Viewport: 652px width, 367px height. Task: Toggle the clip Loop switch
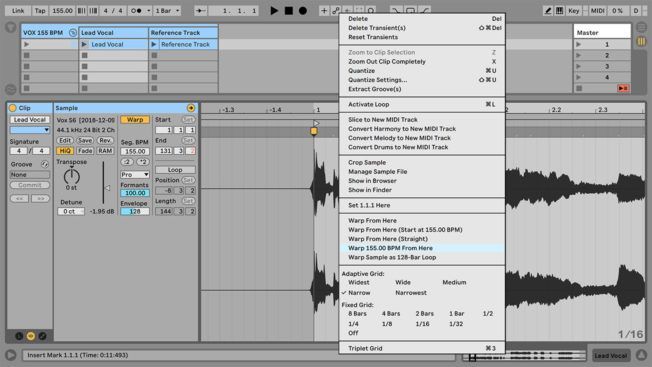coord(175,170)
